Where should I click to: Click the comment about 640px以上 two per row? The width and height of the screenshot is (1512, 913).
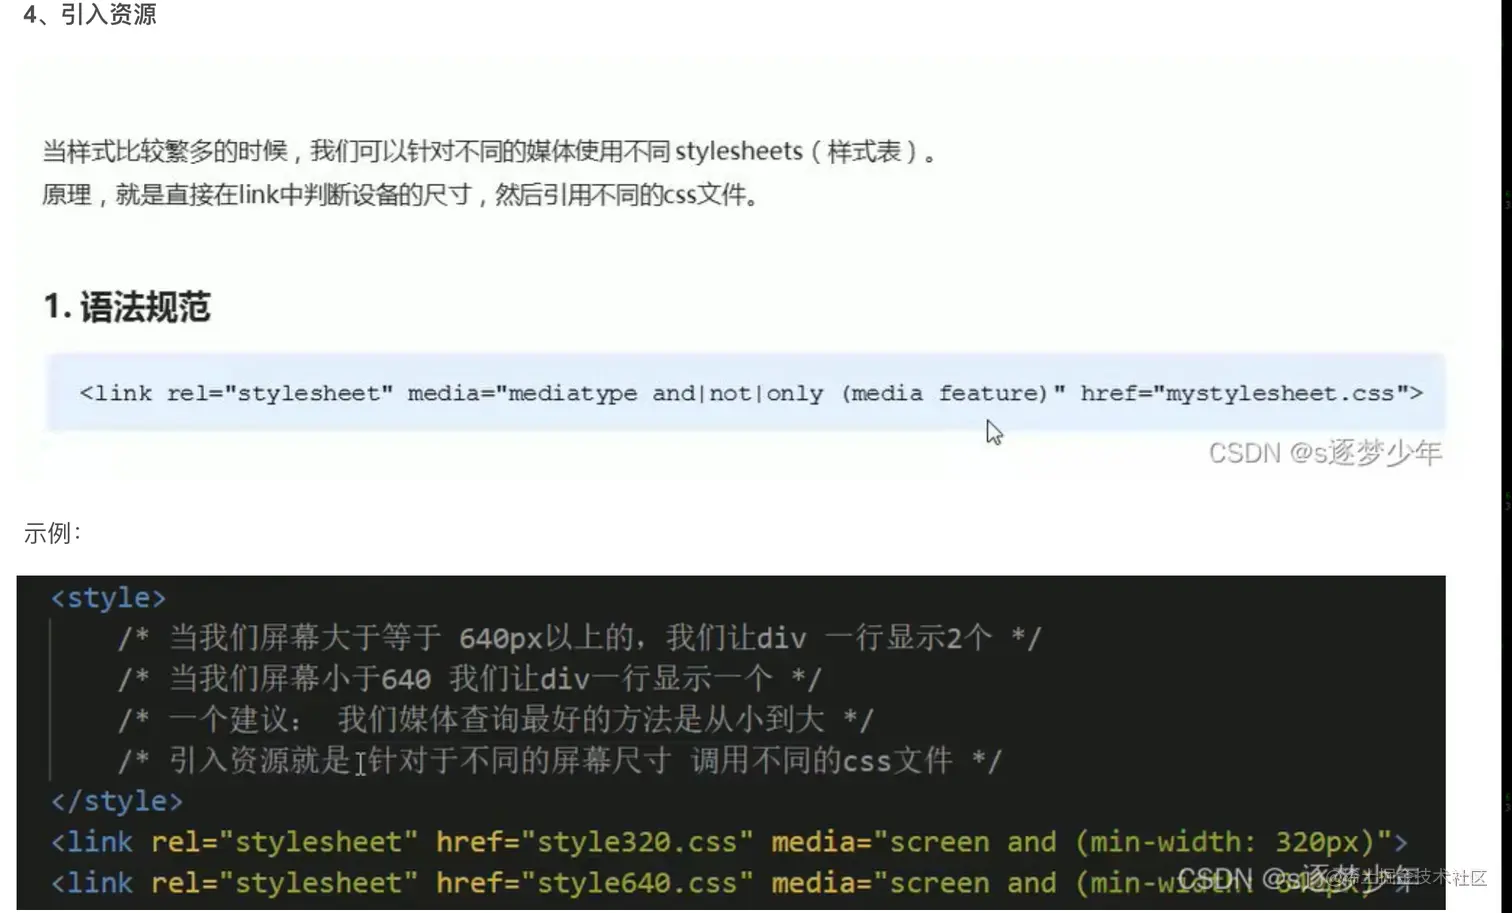click(580, 638)
